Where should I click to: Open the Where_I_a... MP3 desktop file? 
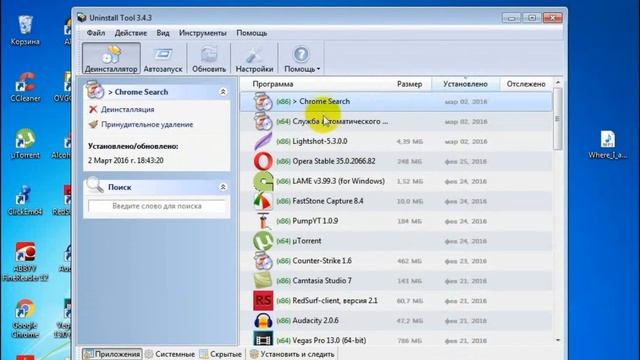[607, 144]
